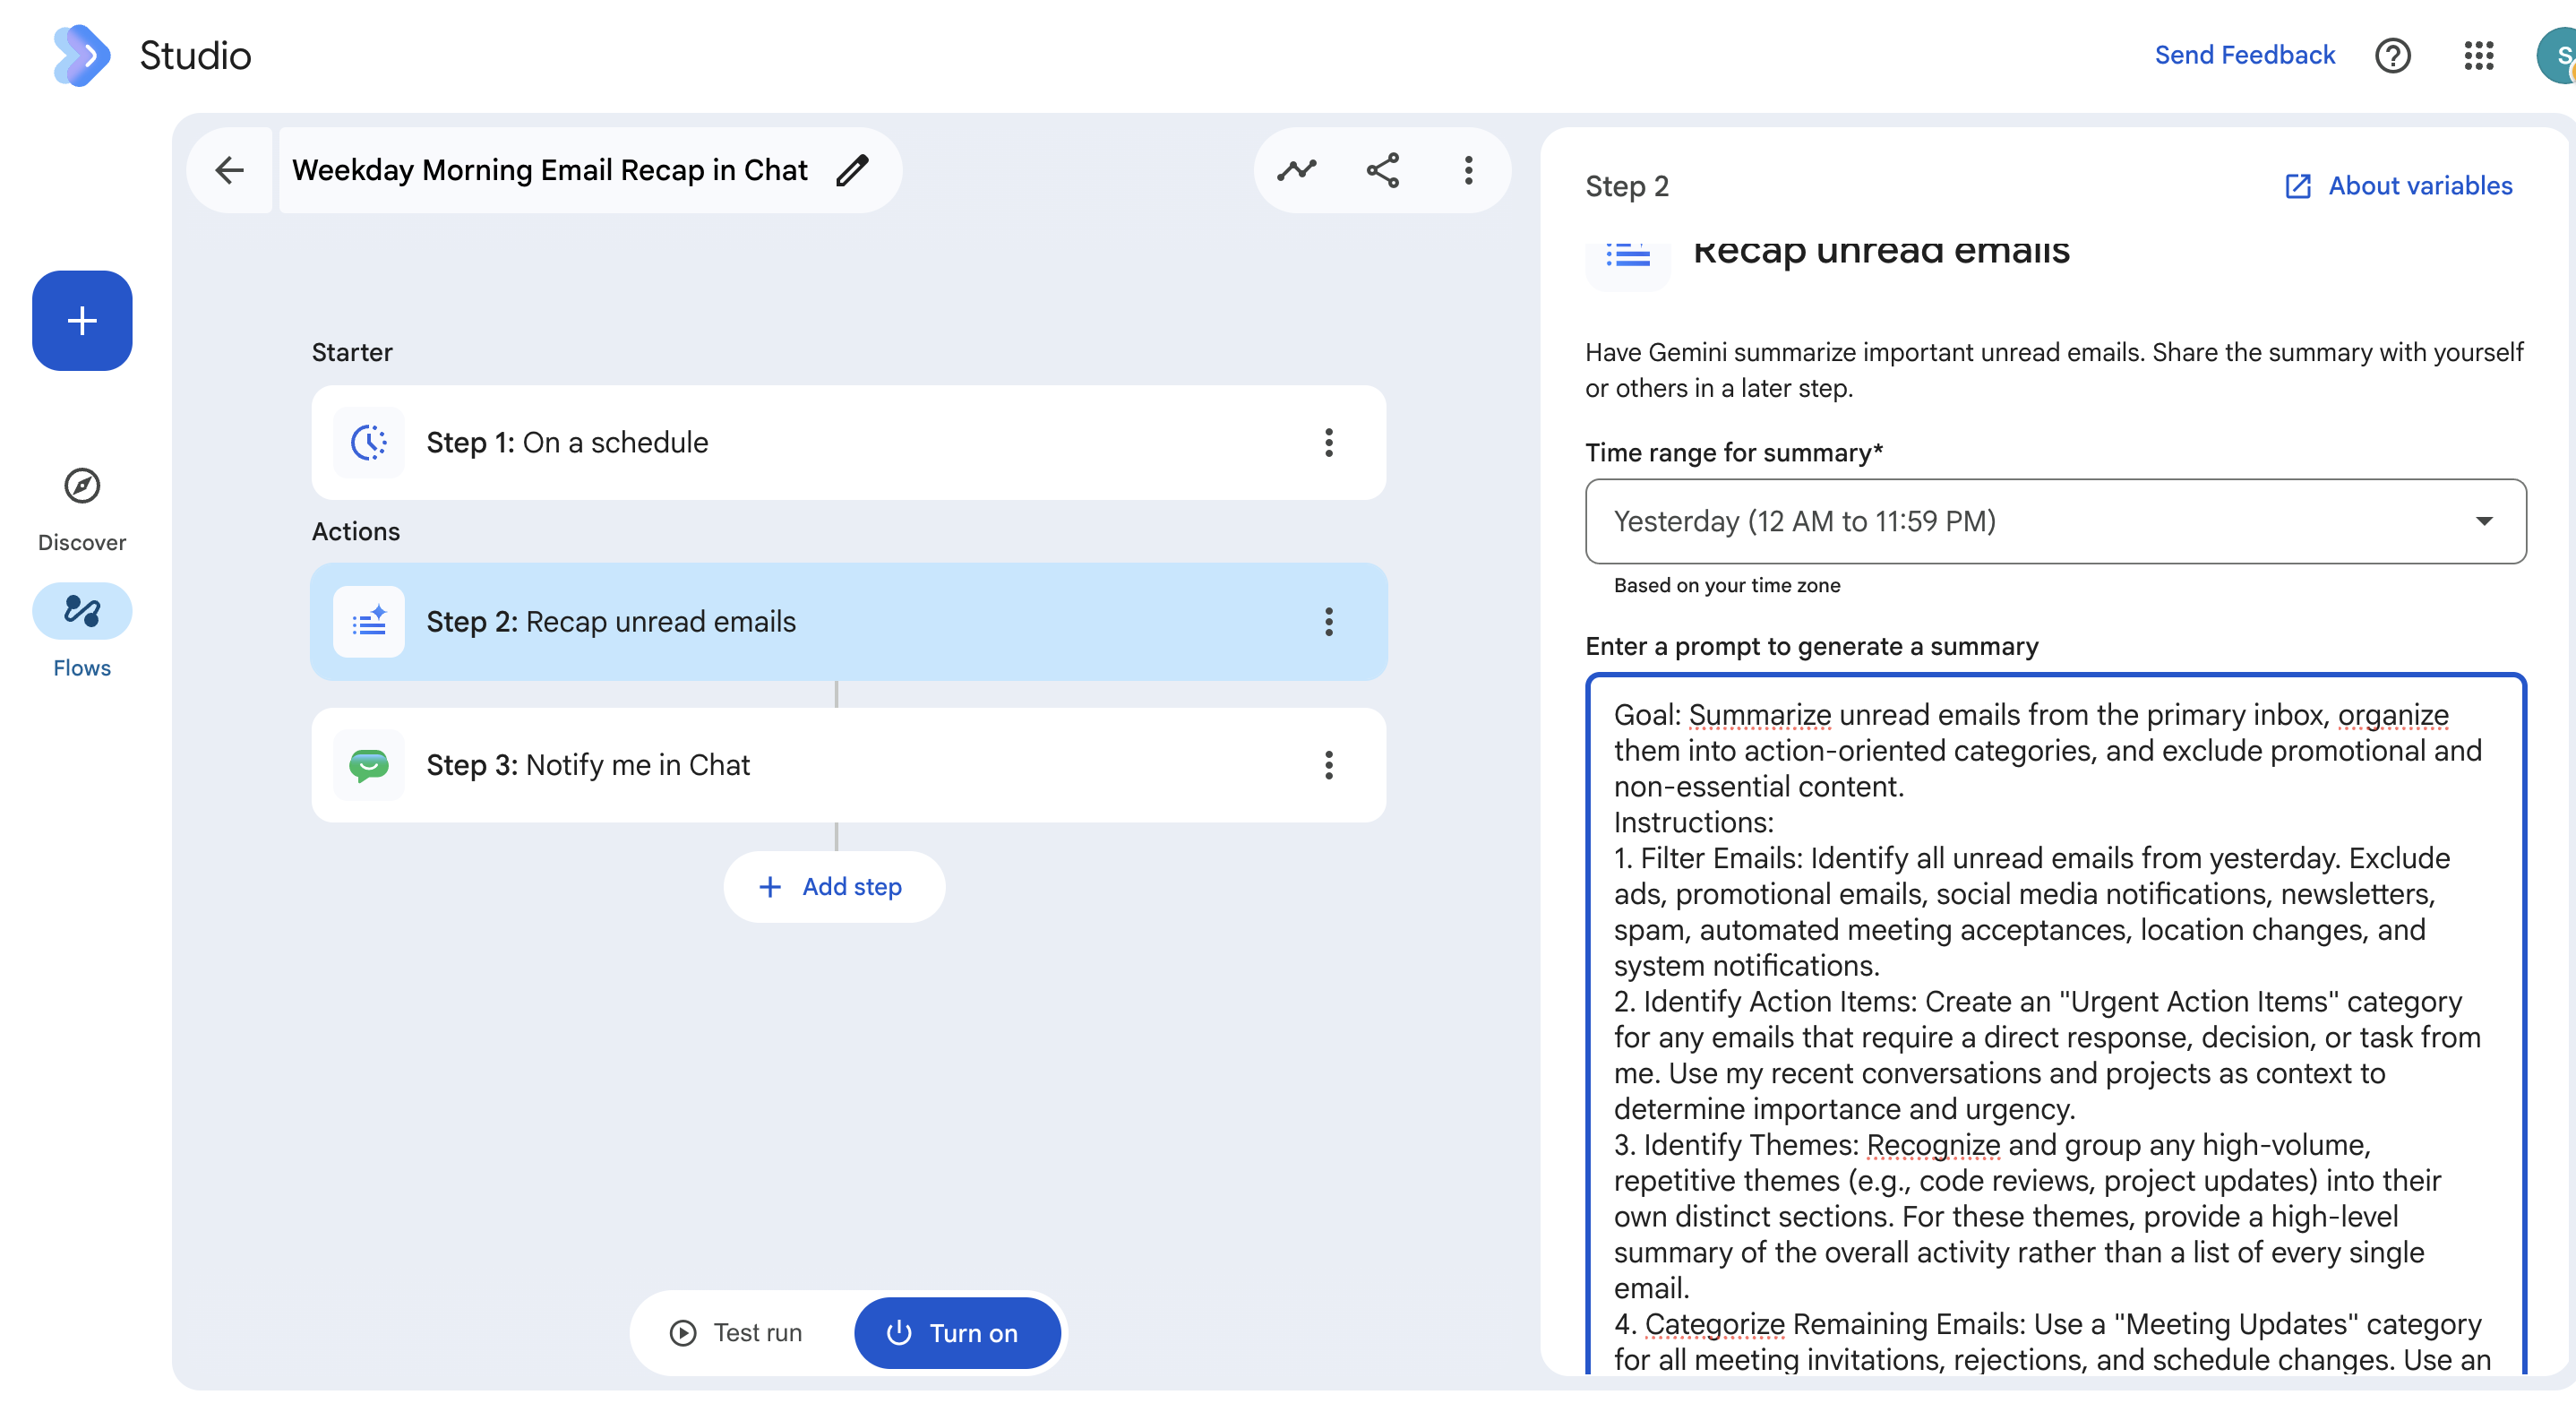Click the Studio wordmark text
The width and height of the screenshot is (2576, 1412).
pos(195,55)
